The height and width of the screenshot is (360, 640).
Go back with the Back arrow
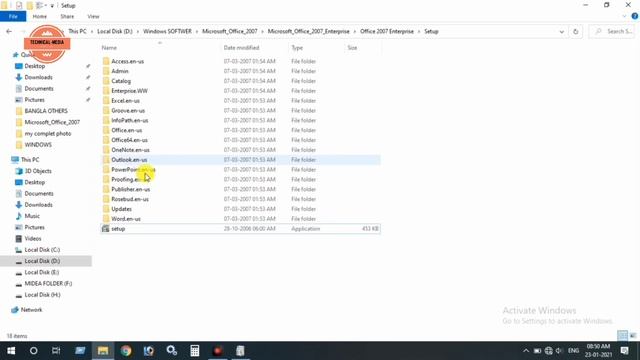point(9,31)
